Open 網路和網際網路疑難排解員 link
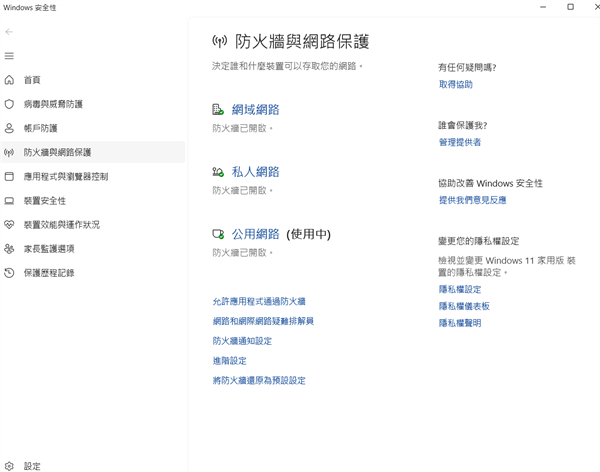 [x=263, y=321]
